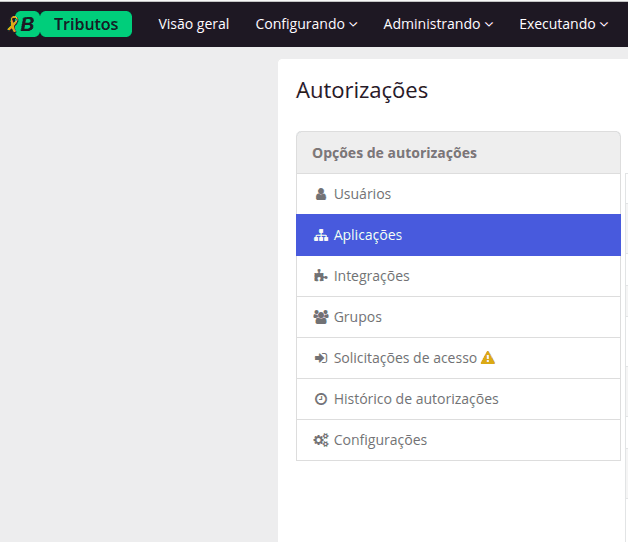The image size is (628, 542).
Task: Click the people icon beside Grupos
Action: pyautogui.click(x=321, y=317)
